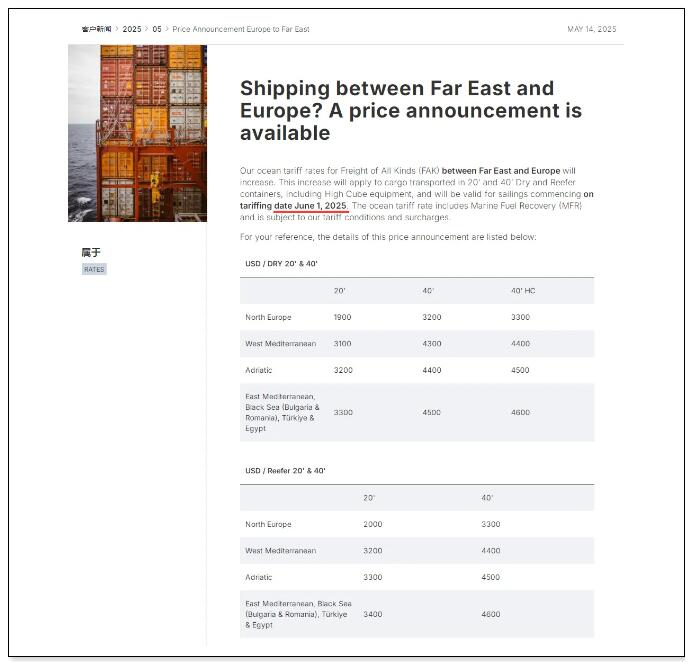Screen dimensions: 688x662
Task: Select Price Announcement Europe to Far East breadcrumb
Action: tap(241, 29)
